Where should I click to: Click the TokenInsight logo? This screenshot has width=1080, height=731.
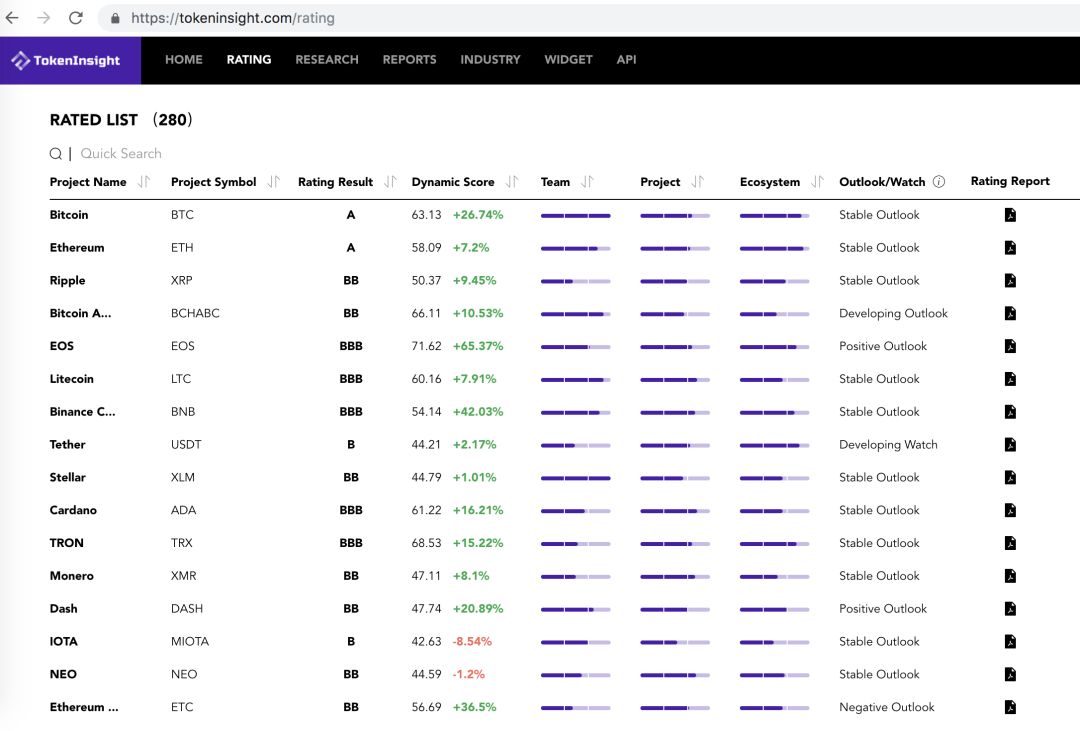click(67, 61)
